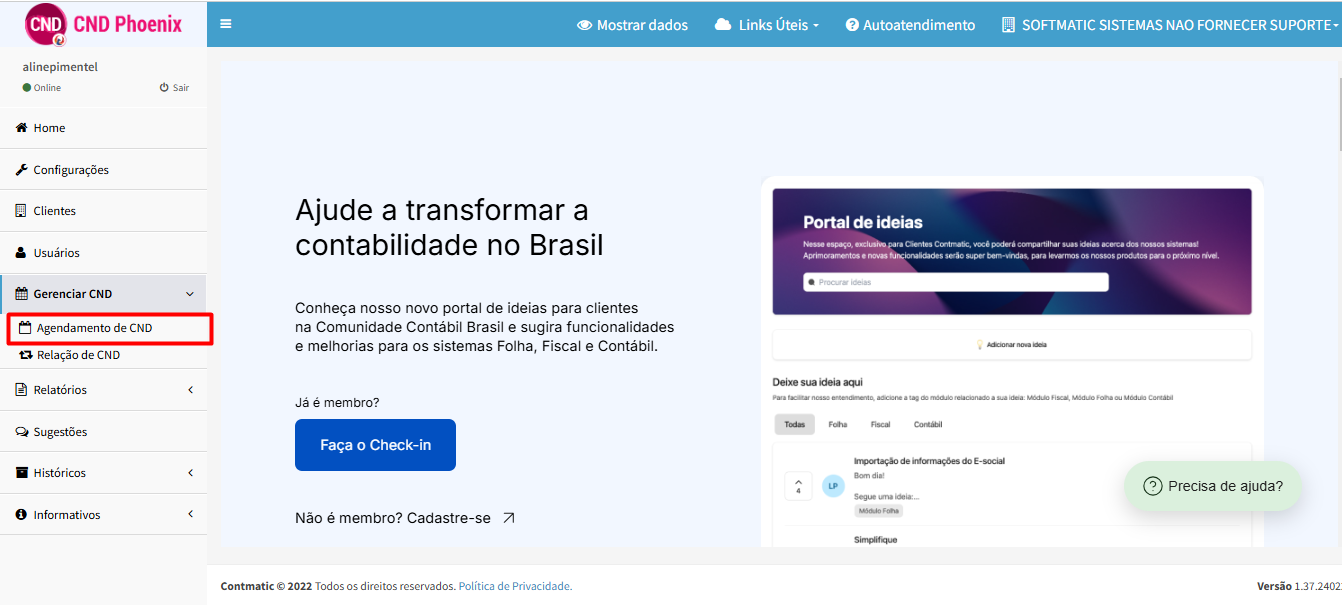Click the eye icon for Mostrar dados

[585, 25]
